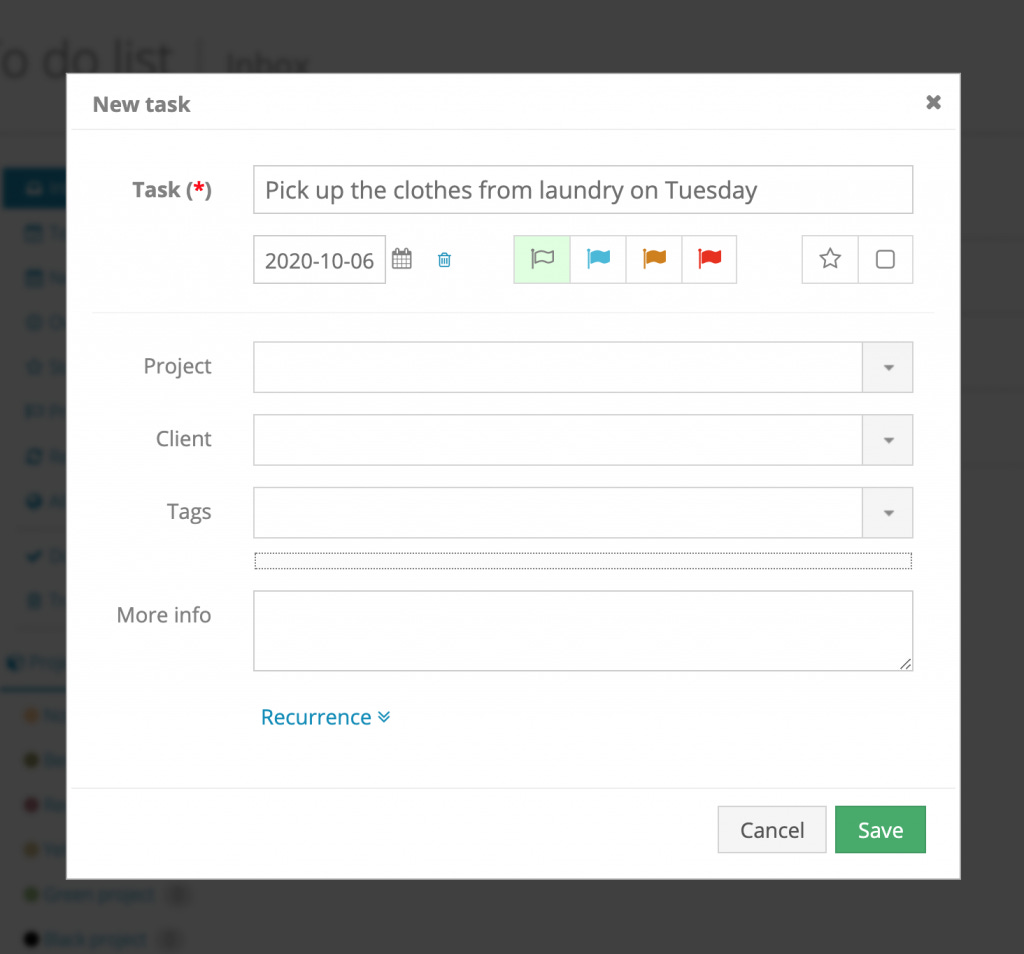1024x954 pixels.
Task: Expand the Recurrence options
Action: [x=325, y=717]
